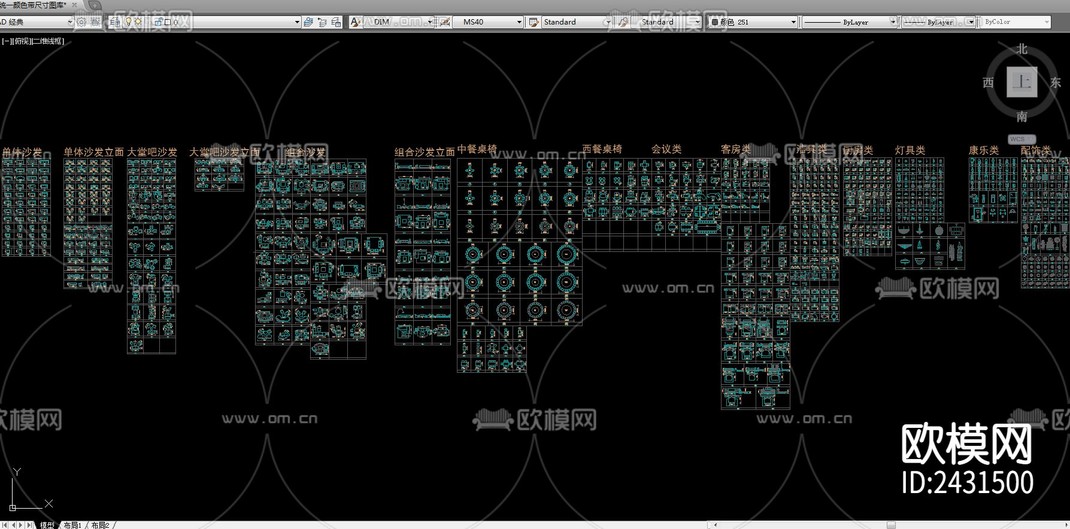
Task: Click the 单体沙发立面 block group title
Action: coord(93,152)
